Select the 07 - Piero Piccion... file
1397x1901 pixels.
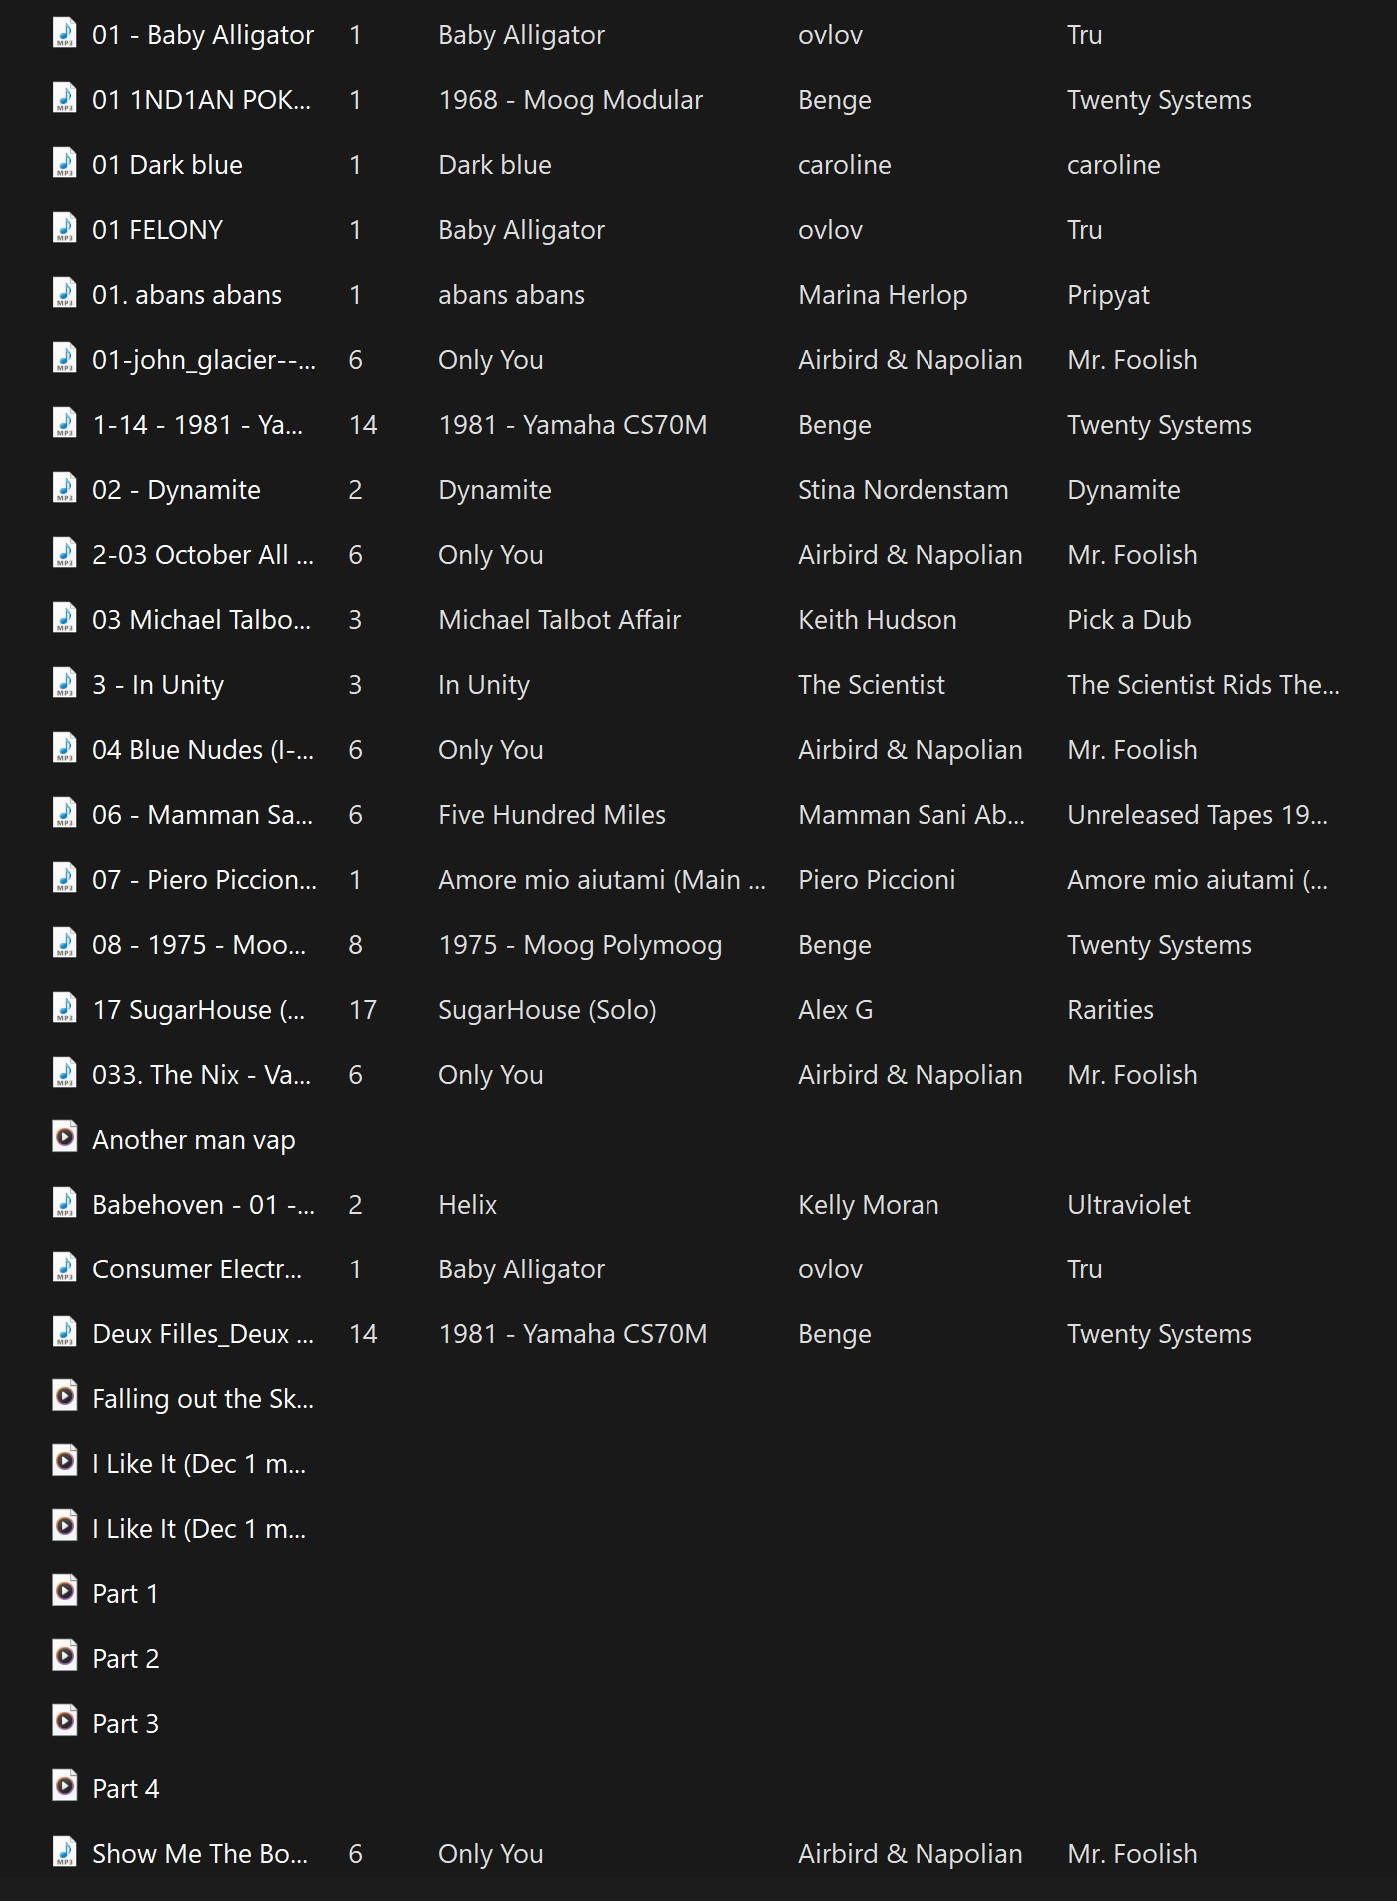click(204, 880)
